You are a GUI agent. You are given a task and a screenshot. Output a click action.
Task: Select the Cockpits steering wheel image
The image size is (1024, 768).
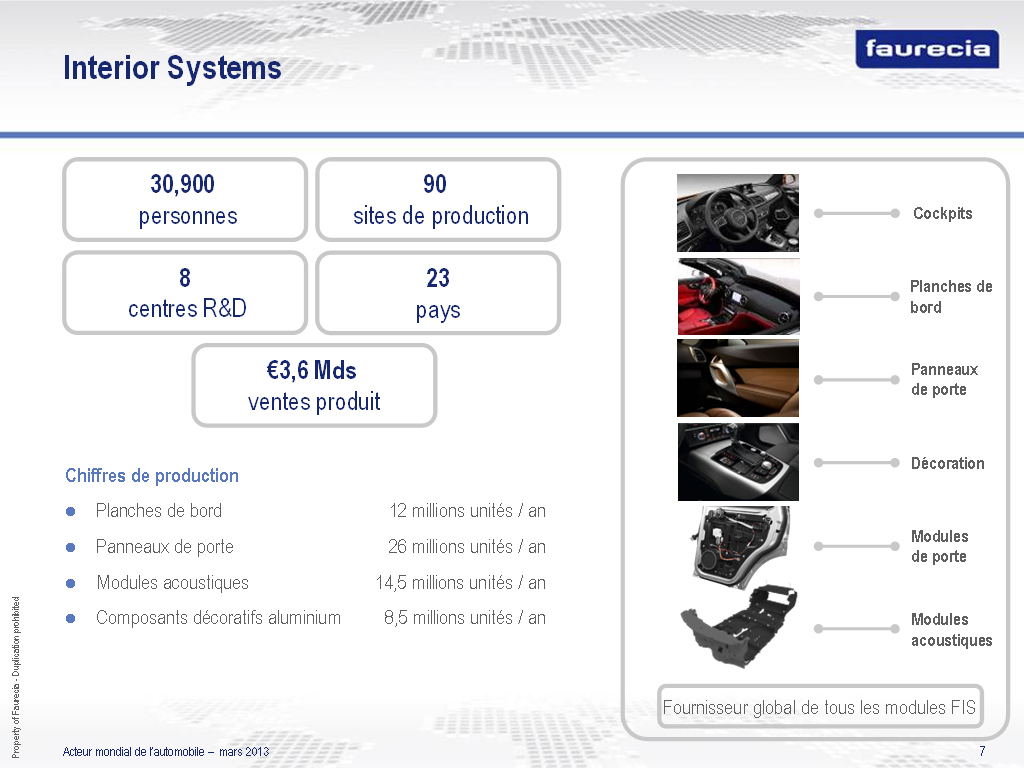737,213
